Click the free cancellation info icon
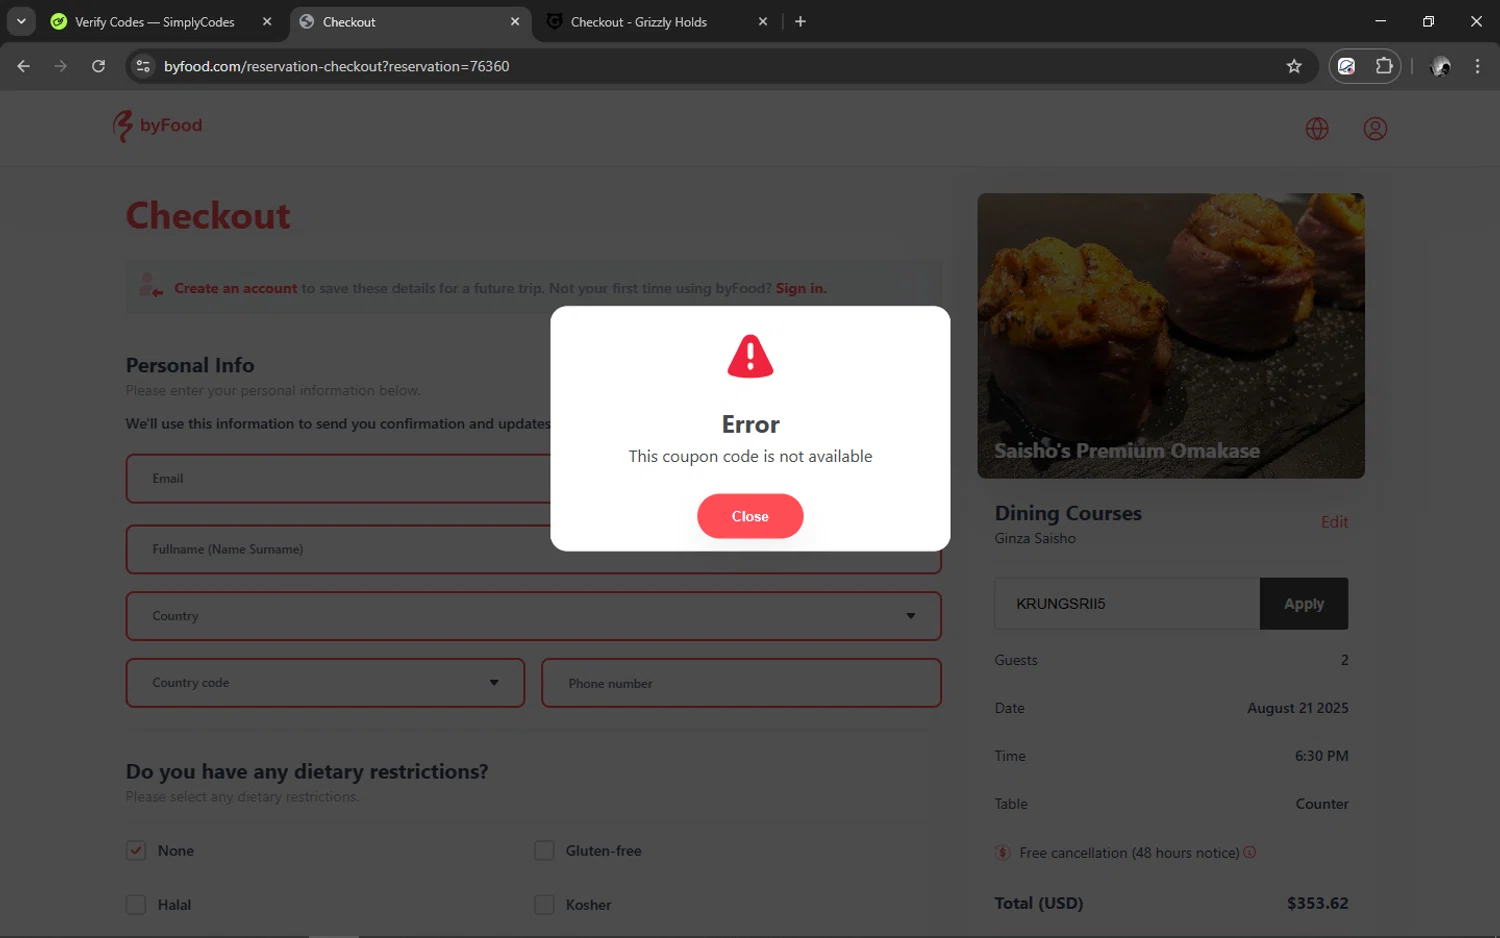Screen dimensions: 1500x938 1250,852
